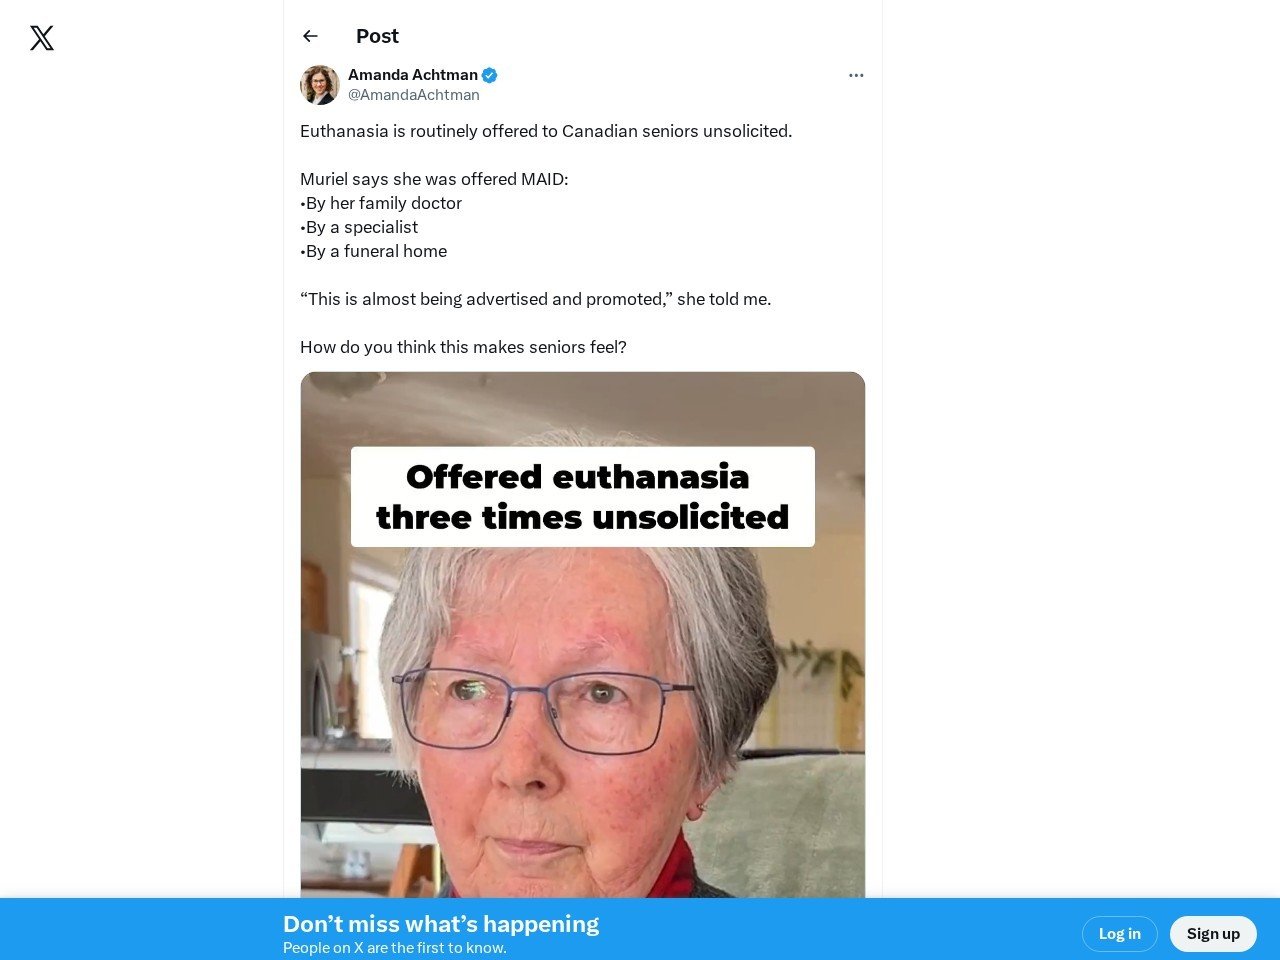Click the 'Don't miss what's happening' banner title

pyautogui.click(x=441, y=924)
